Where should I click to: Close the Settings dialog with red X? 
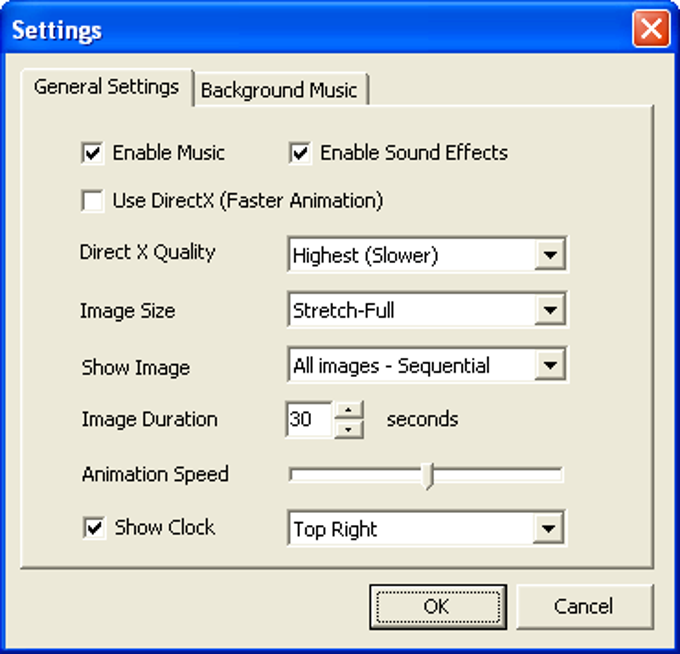pyautogui.click(x=651, y=29)
